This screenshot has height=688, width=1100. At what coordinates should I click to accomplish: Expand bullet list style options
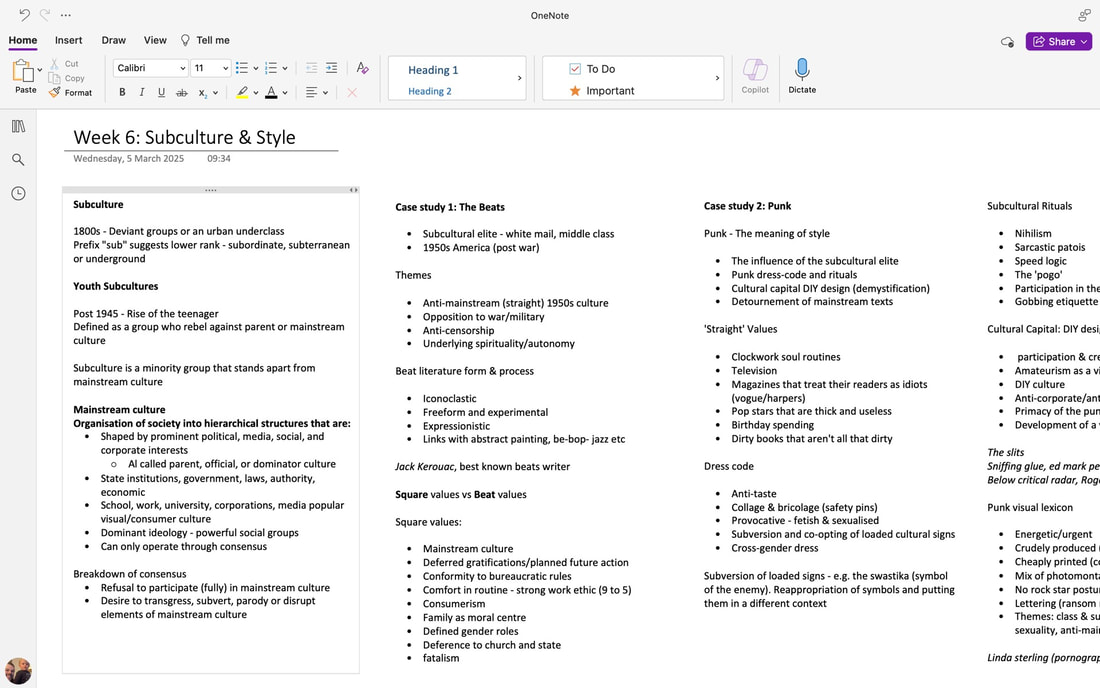click(256, 69)
